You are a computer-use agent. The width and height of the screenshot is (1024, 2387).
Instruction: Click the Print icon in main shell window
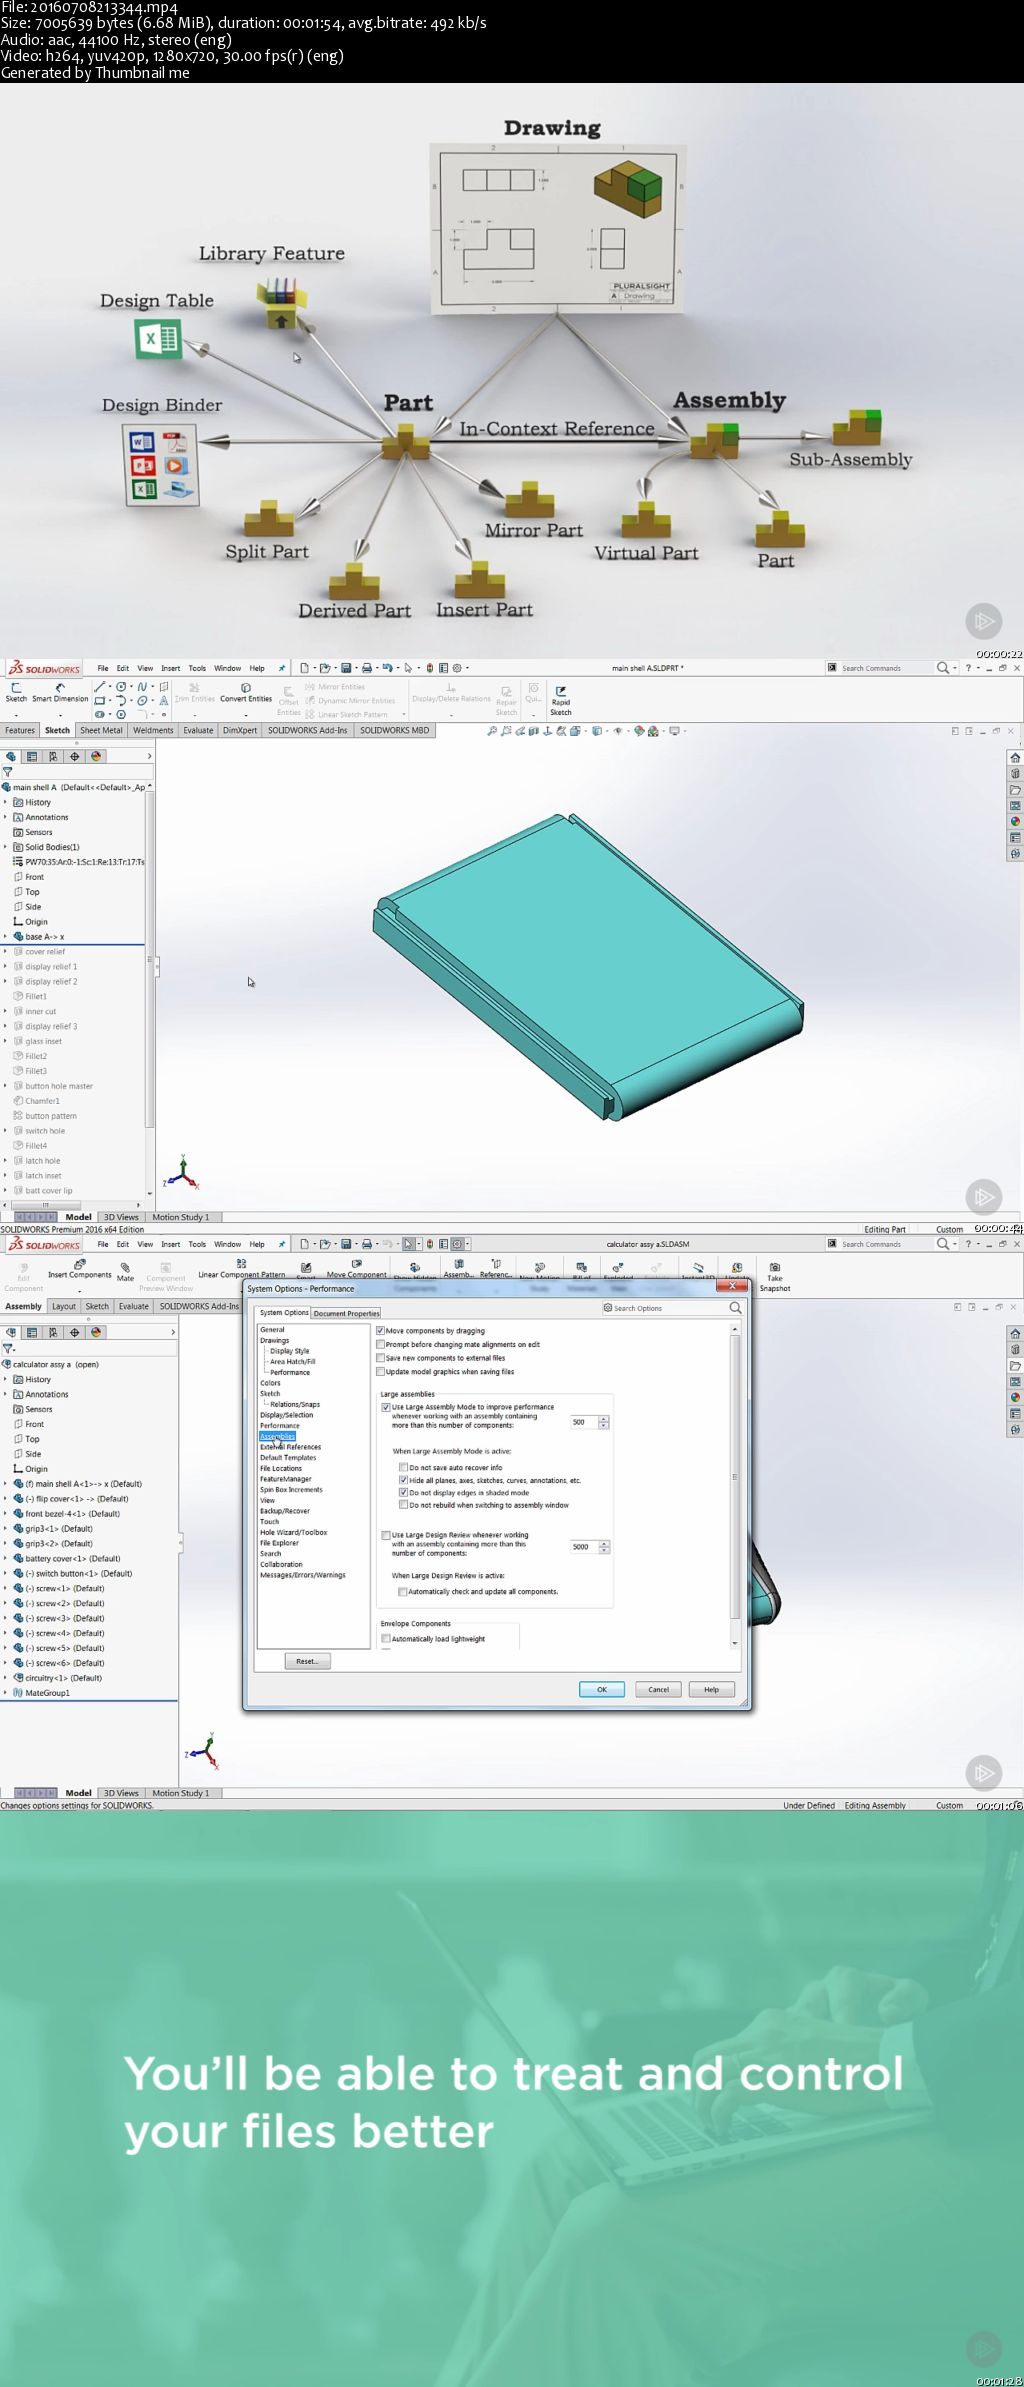[367, 668]
